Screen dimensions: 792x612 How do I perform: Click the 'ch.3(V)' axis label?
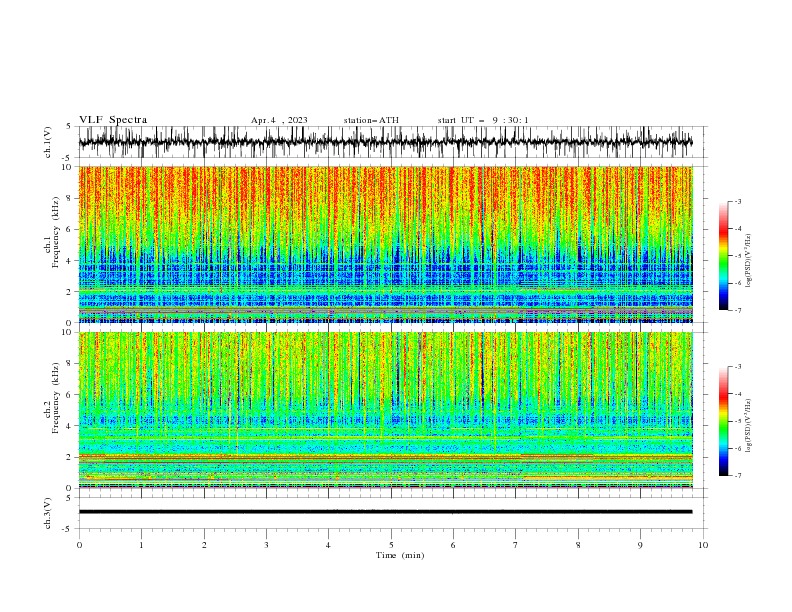point(48,513)
